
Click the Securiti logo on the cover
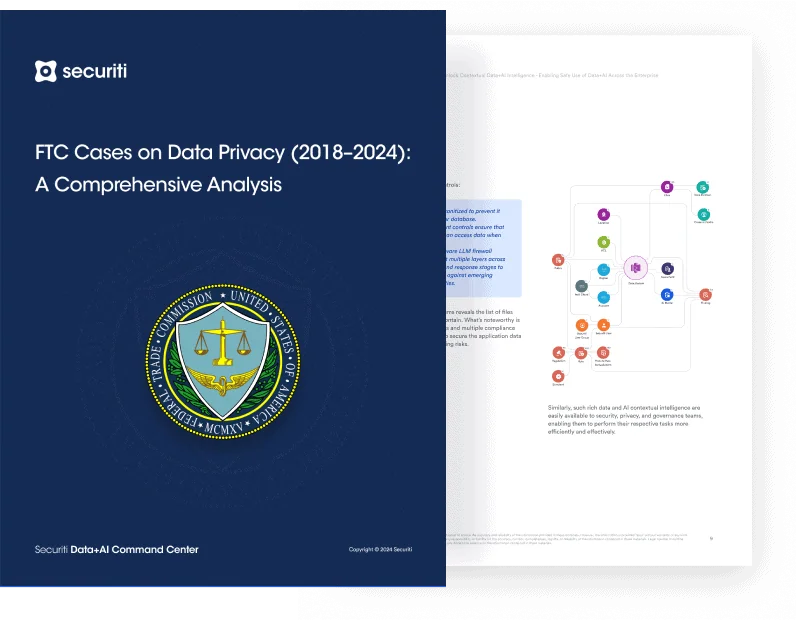coord(81,71)
